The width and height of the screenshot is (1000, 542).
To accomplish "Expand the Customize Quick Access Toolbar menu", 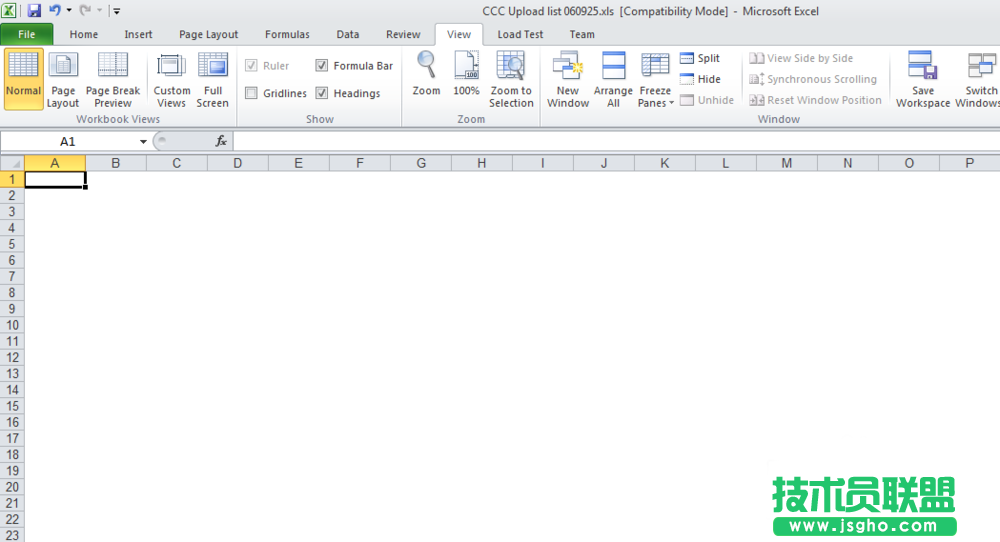I will click(x=117, y=12).
